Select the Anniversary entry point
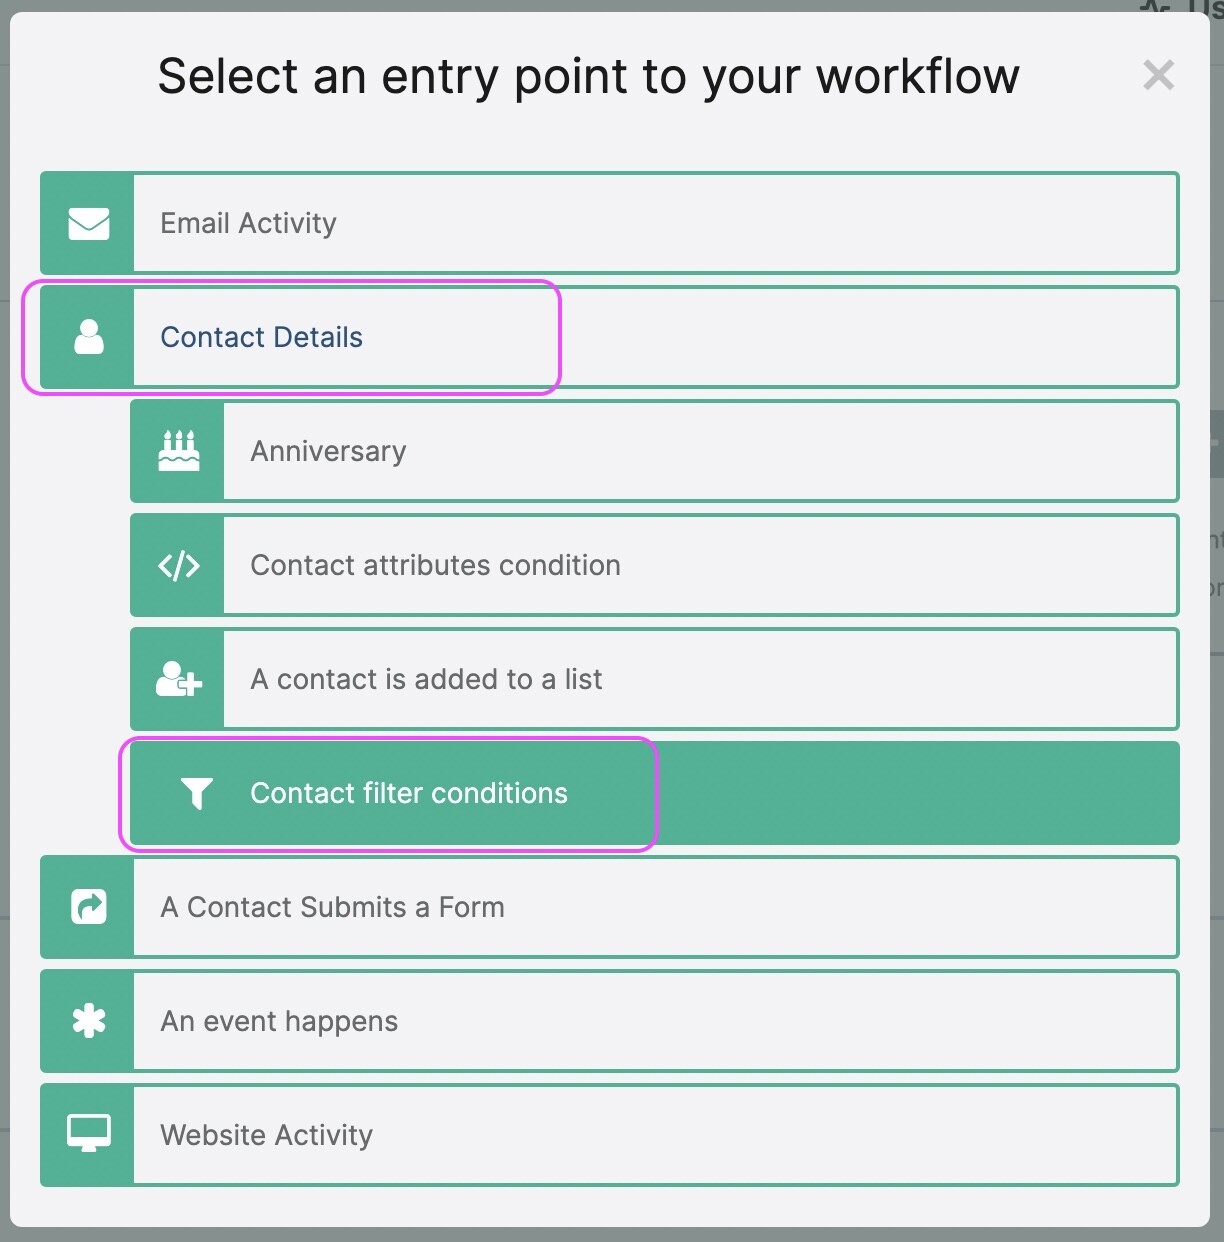The image size is (1224, 1242). (328, 451)
